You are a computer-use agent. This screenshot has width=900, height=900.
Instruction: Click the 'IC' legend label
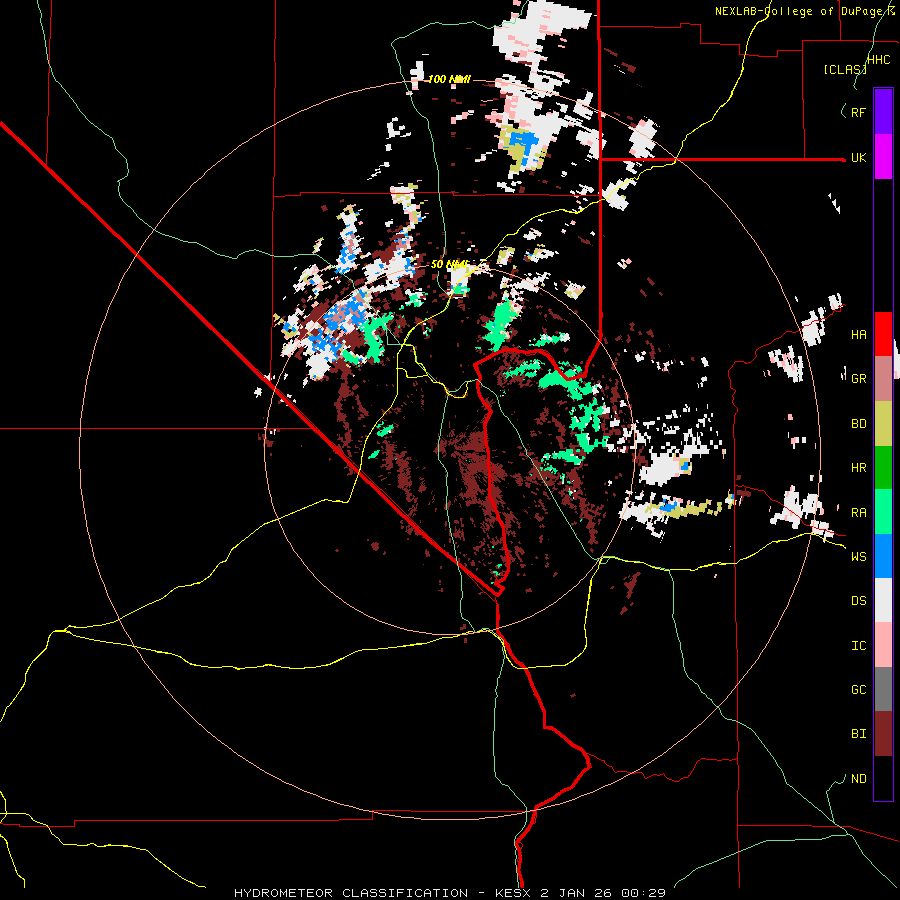click(x=858, y=646)
